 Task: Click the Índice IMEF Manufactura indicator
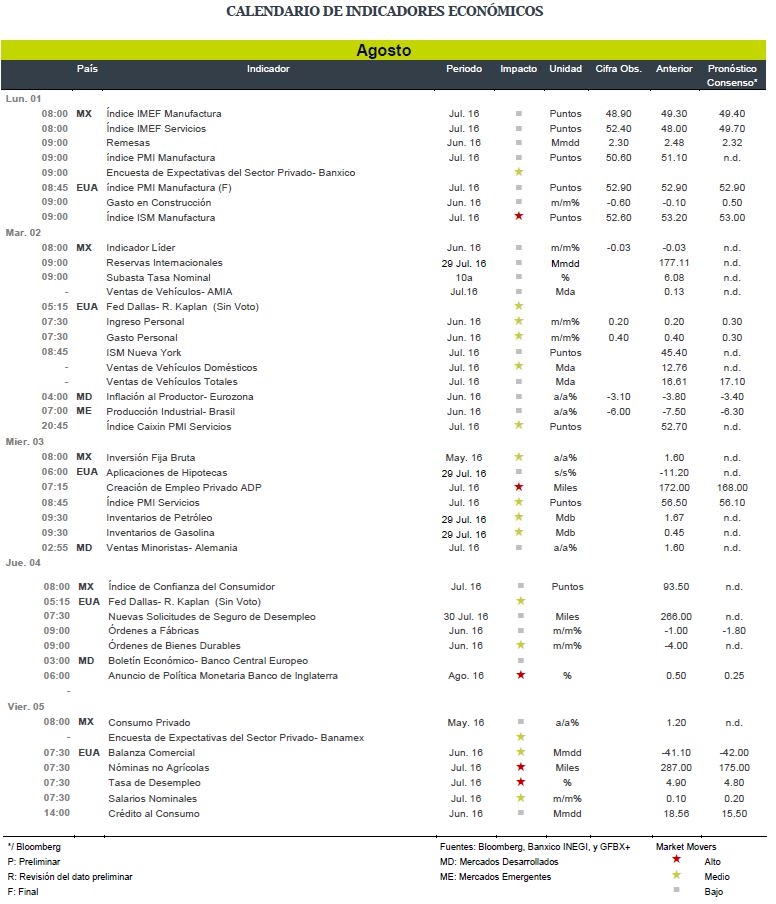pos(164,114)
